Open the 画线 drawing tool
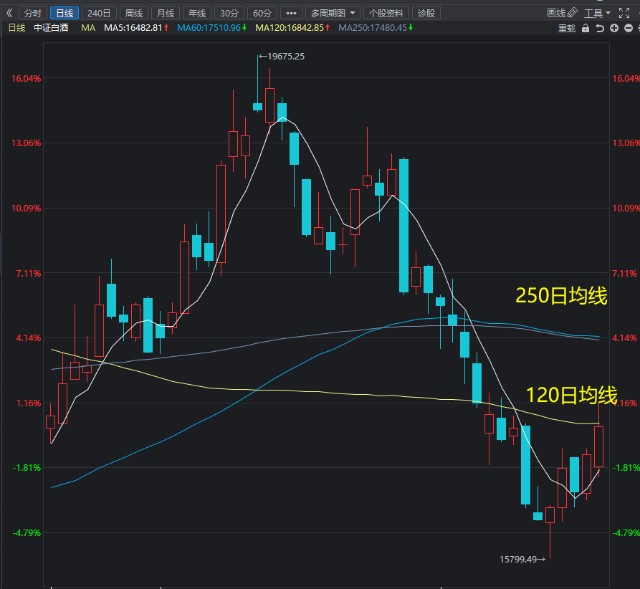This screenshot has width=640, height=589. (x=559, y=13)
